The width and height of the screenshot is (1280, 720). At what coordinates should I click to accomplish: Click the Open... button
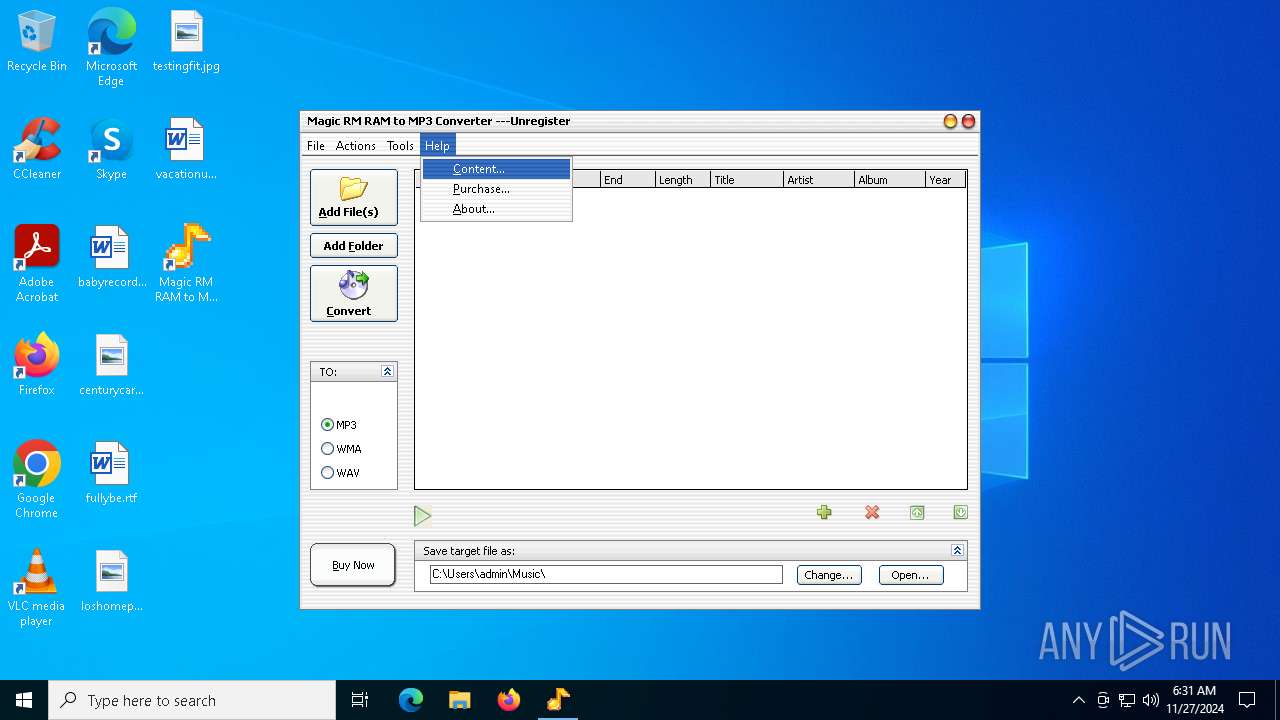point(910,575)
